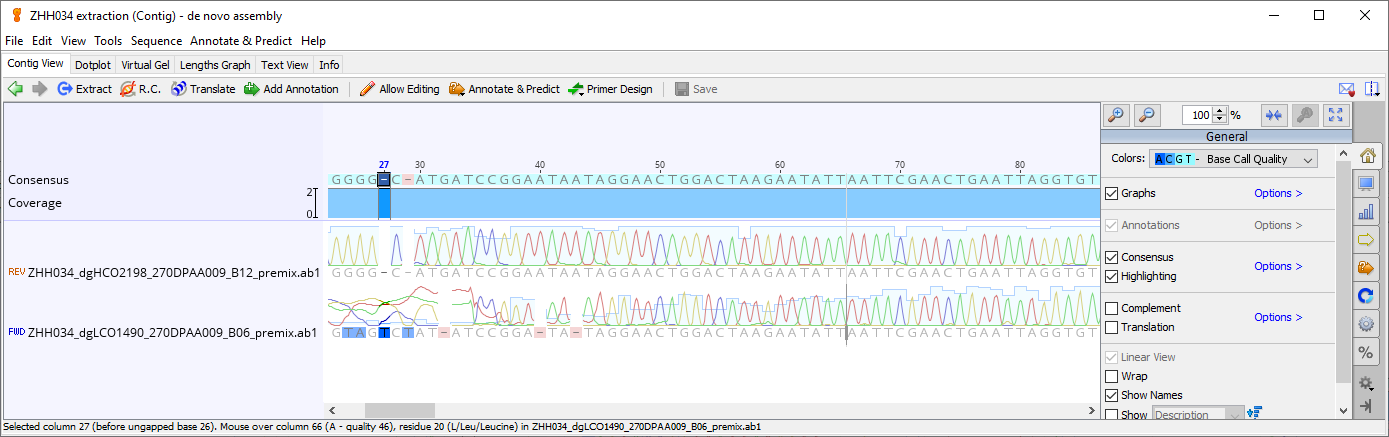
Task: Open the General home panel tab
Action: (1368, 156)
